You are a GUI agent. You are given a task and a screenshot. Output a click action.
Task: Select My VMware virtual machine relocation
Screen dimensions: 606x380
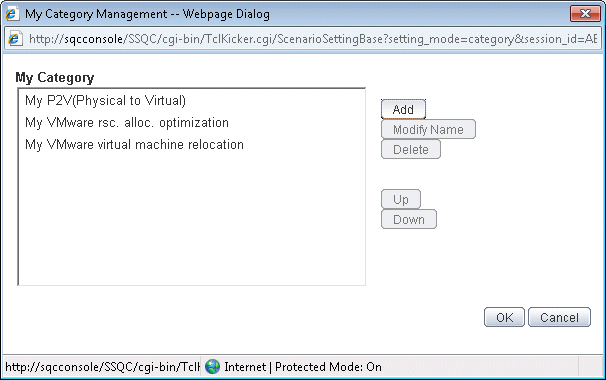[x=134, y=145]
